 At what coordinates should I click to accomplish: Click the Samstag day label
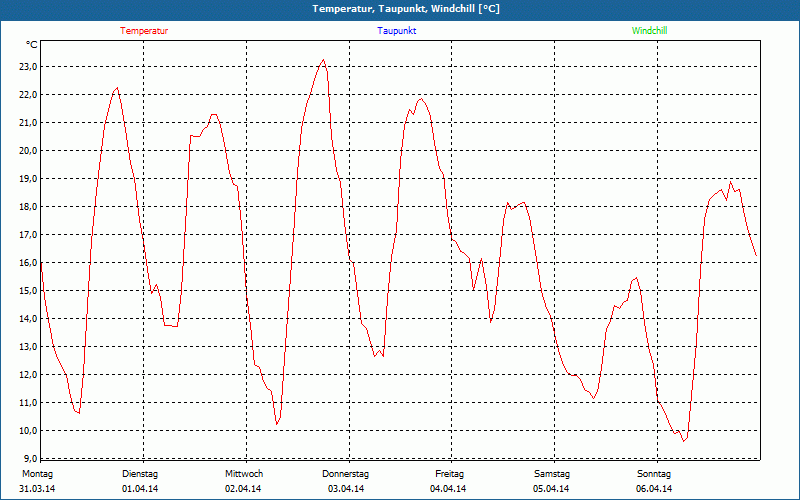(552, 474)
